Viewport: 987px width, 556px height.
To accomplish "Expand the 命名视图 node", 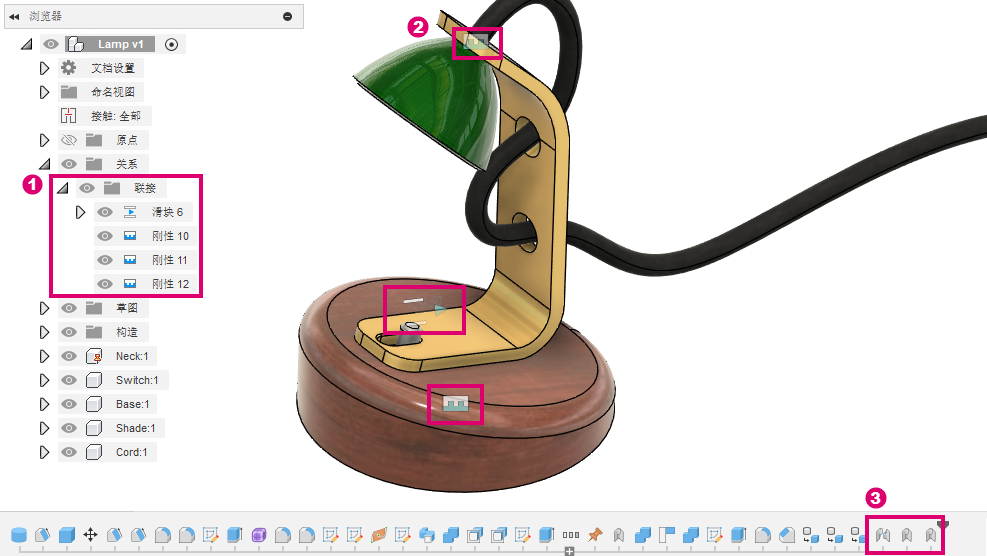I will click(44, 92).
